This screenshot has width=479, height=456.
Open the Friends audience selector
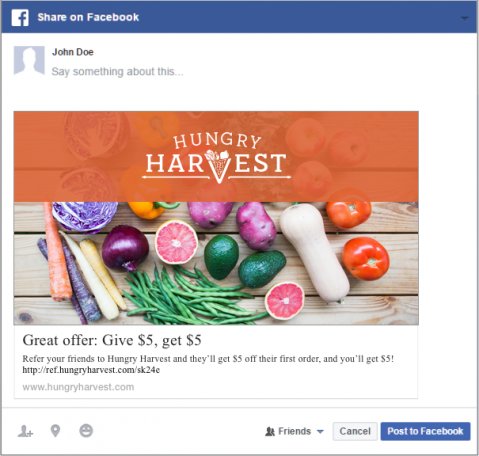click(294, 431)
